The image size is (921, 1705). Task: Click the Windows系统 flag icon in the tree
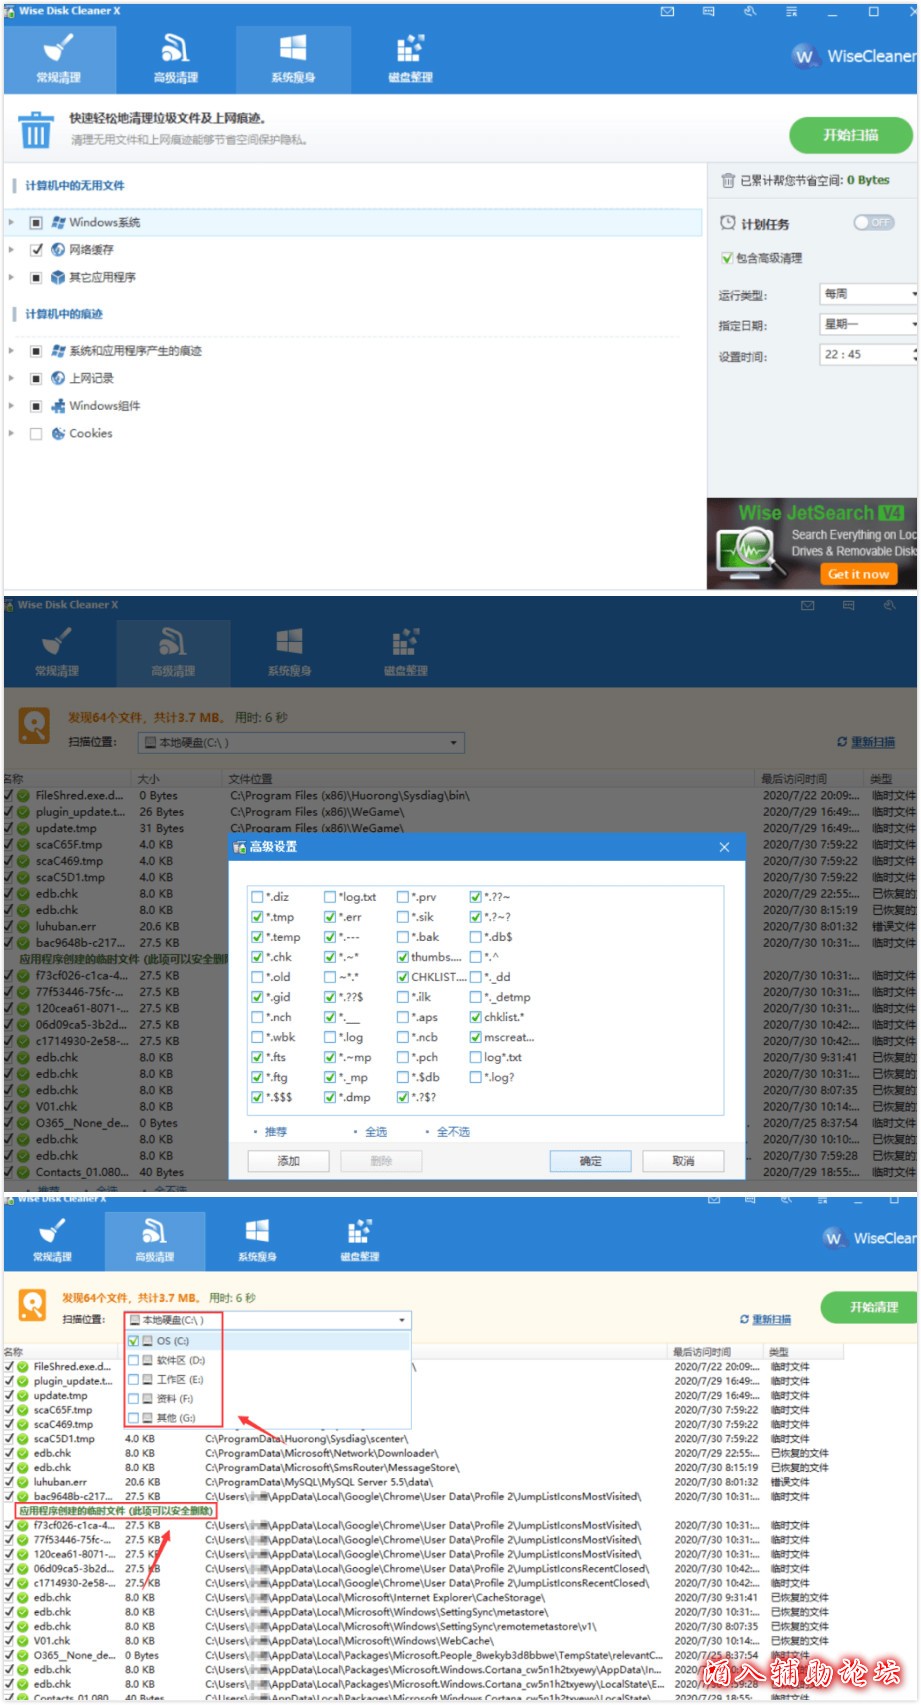click(x=58, y=222)
